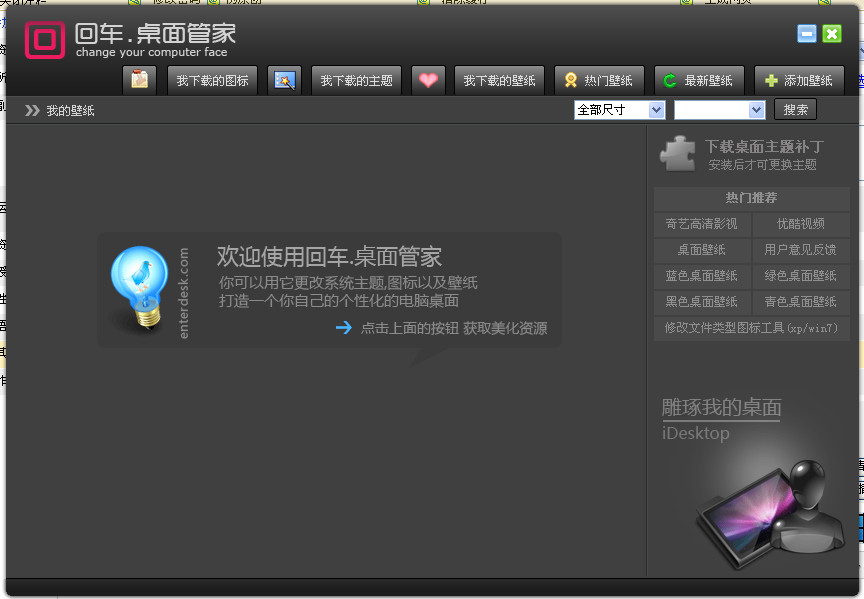
Task: Click the gold medal icon for 热门壁纸
Action: click(x=568, y=80)
